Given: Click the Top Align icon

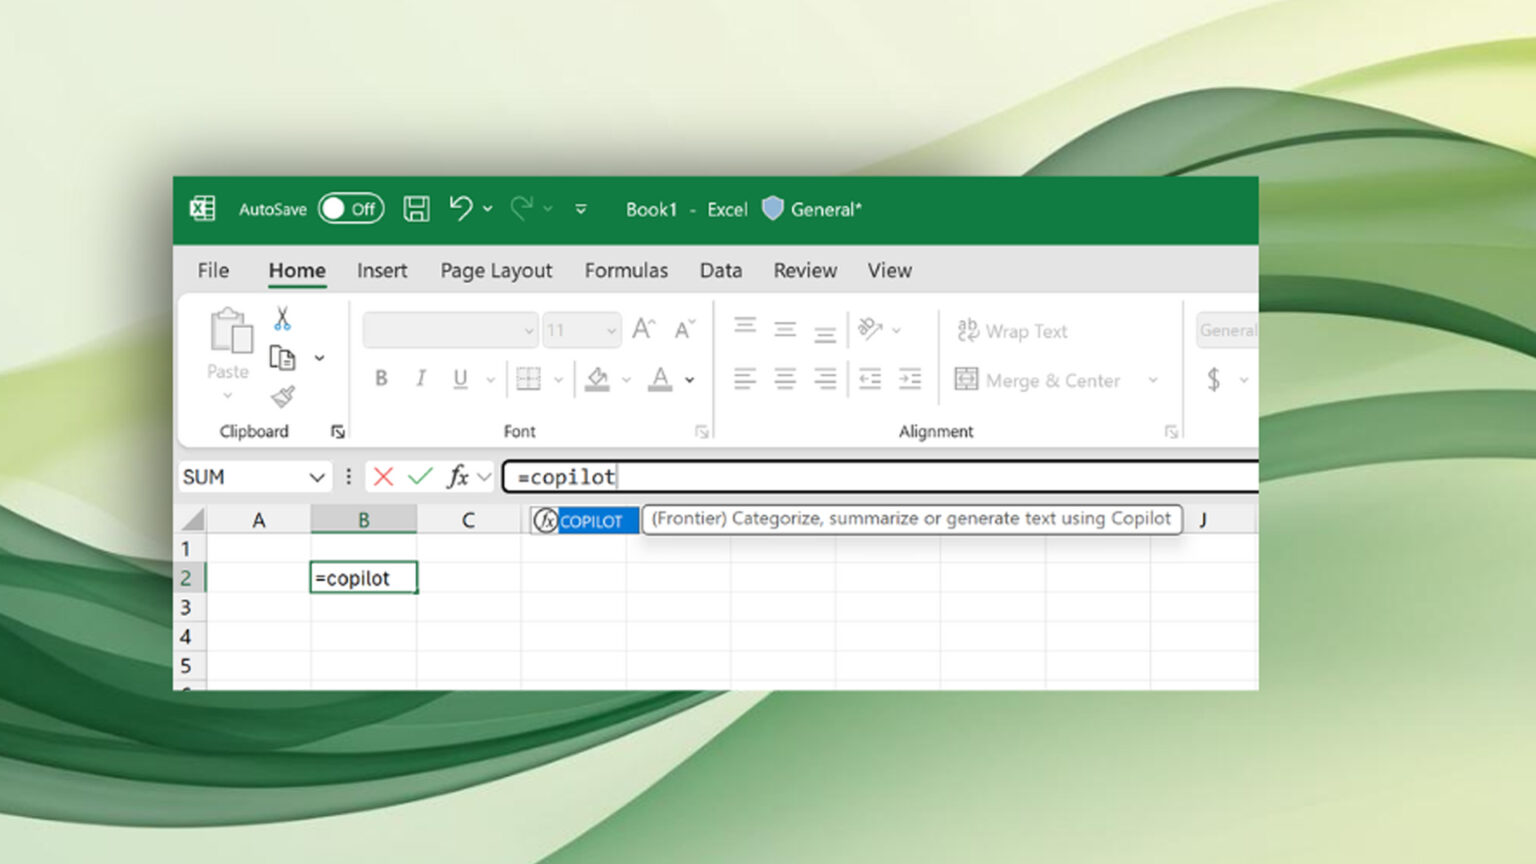Looking at the screenshot, I should tap(745, 325).
